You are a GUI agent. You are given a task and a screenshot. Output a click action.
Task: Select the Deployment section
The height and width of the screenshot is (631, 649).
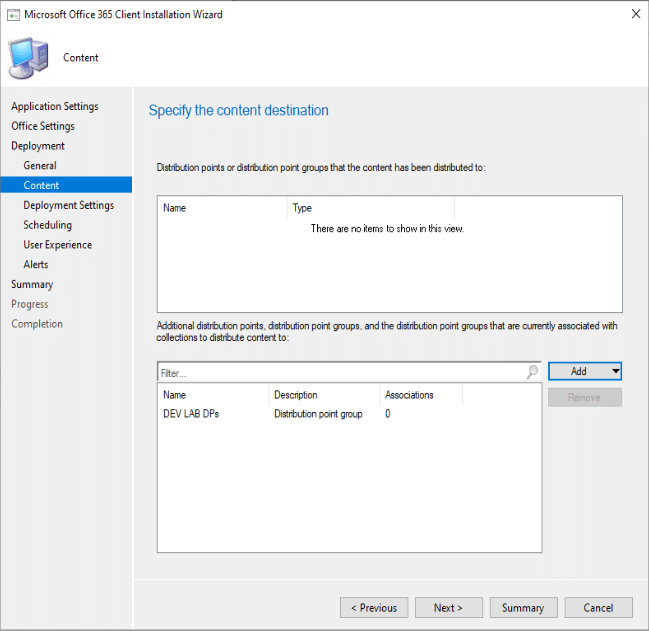[x=38, y=146]
